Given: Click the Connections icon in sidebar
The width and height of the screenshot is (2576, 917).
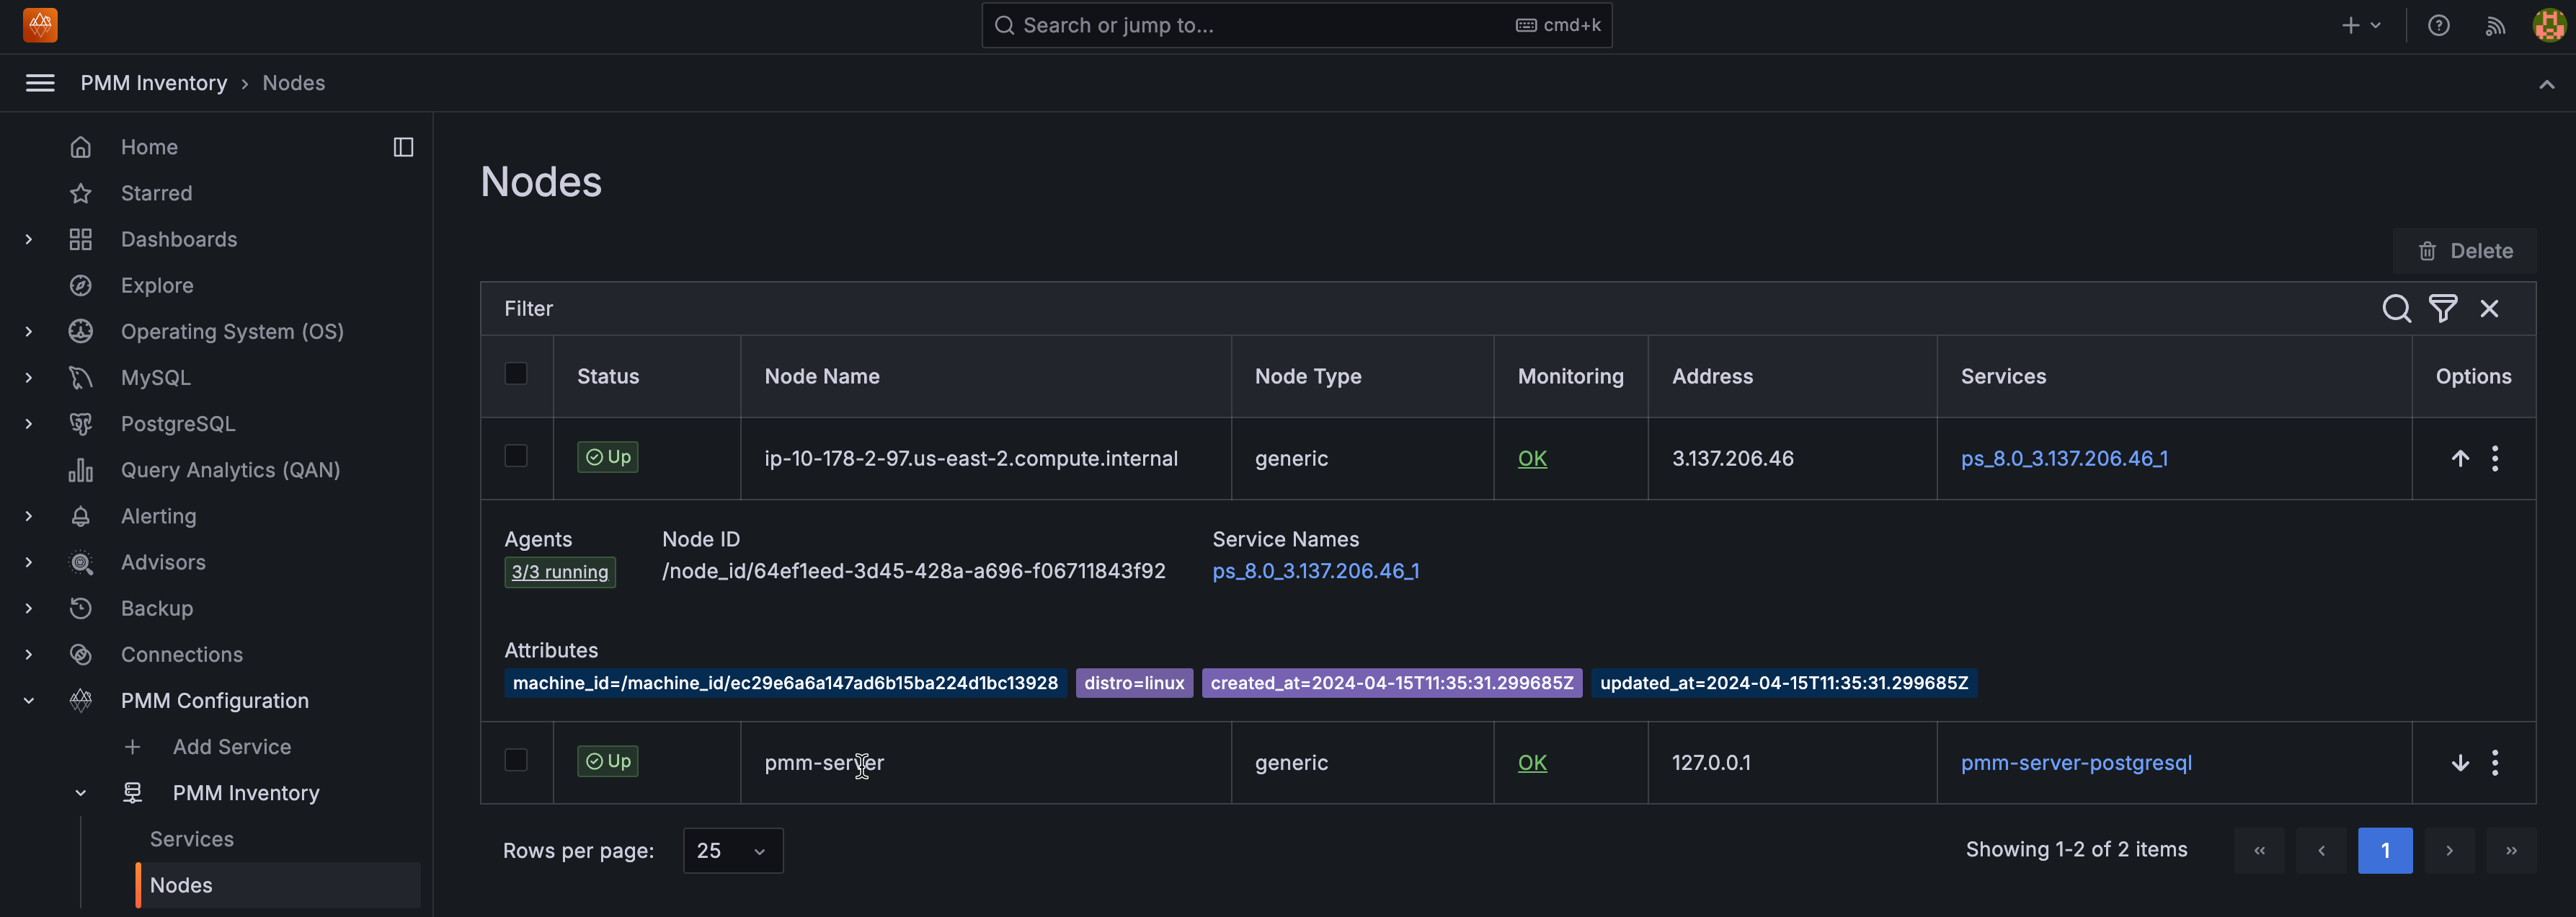Looking at the screenshot, I should click(x=81, y=654).
